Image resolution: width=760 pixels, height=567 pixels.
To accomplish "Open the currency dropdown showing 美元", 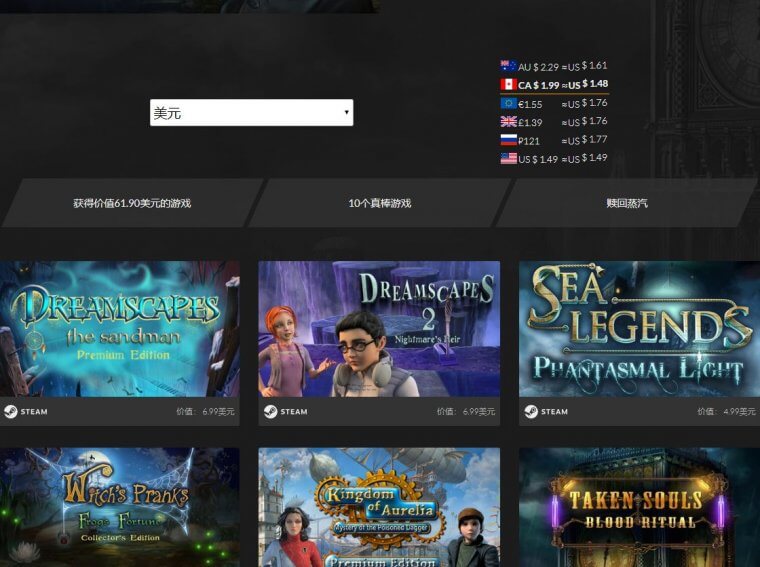I will pos(252,112).
